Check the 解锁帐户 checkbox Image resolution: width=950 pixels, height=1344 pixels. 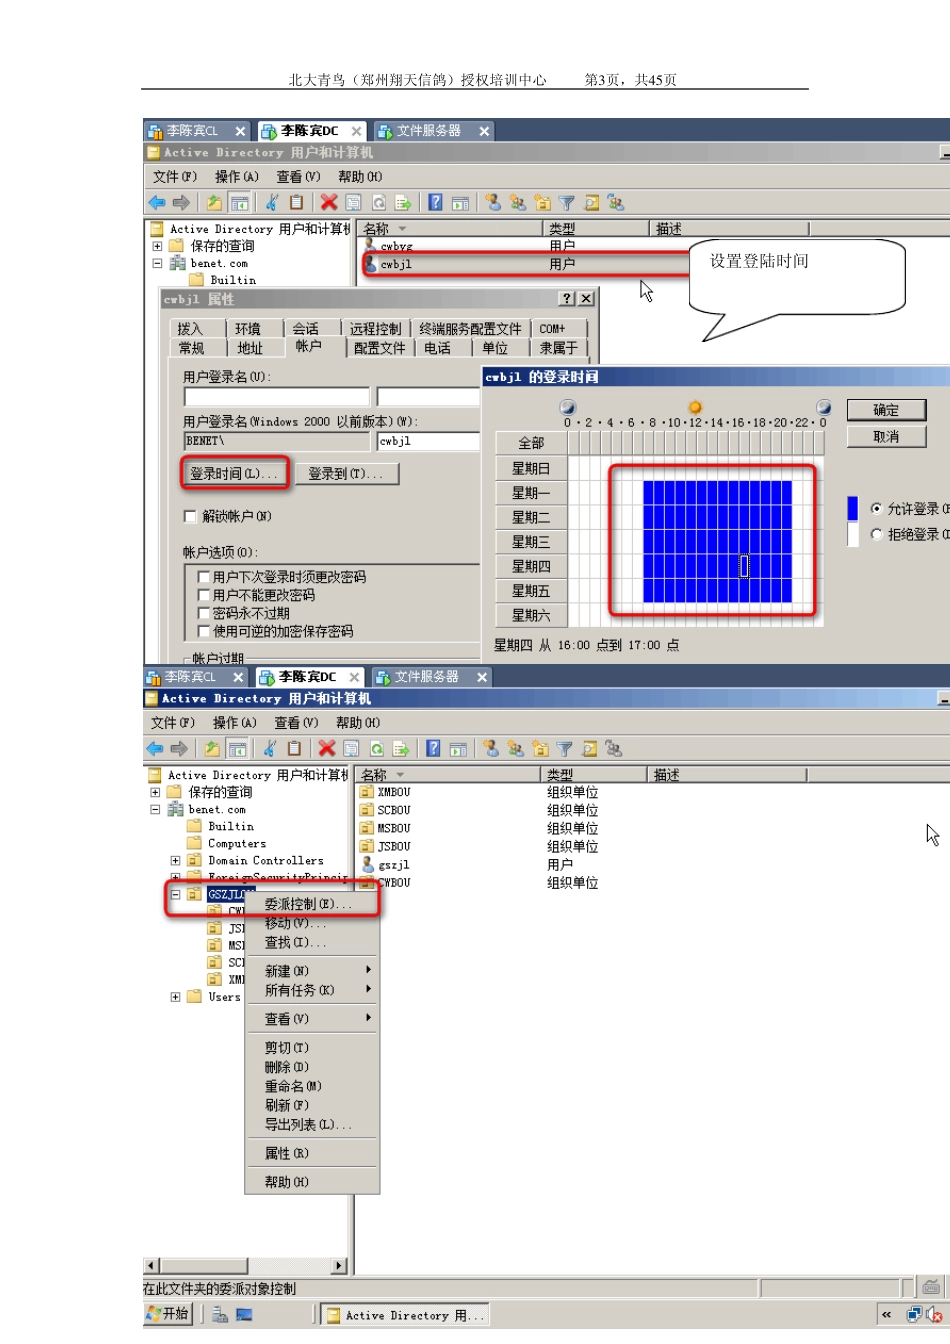tap(190, 517)
